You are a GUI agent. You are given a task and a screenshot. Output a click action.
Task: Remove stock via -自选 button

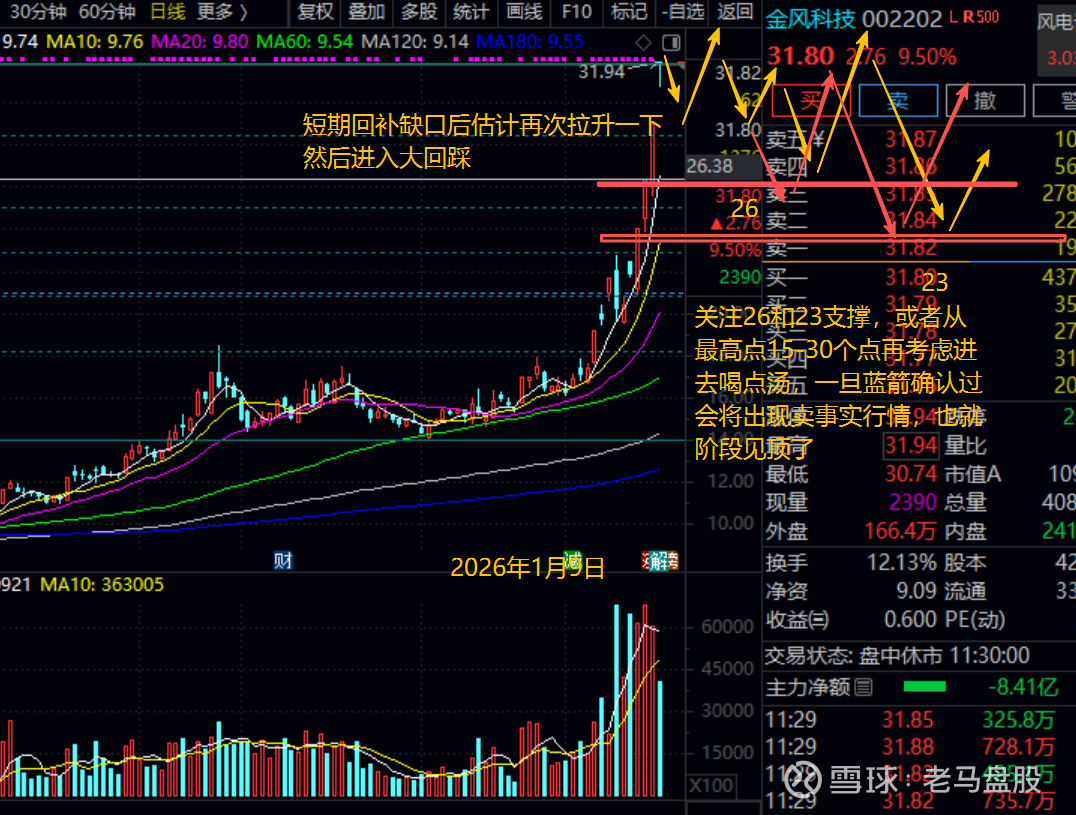[x=683, y=12]
